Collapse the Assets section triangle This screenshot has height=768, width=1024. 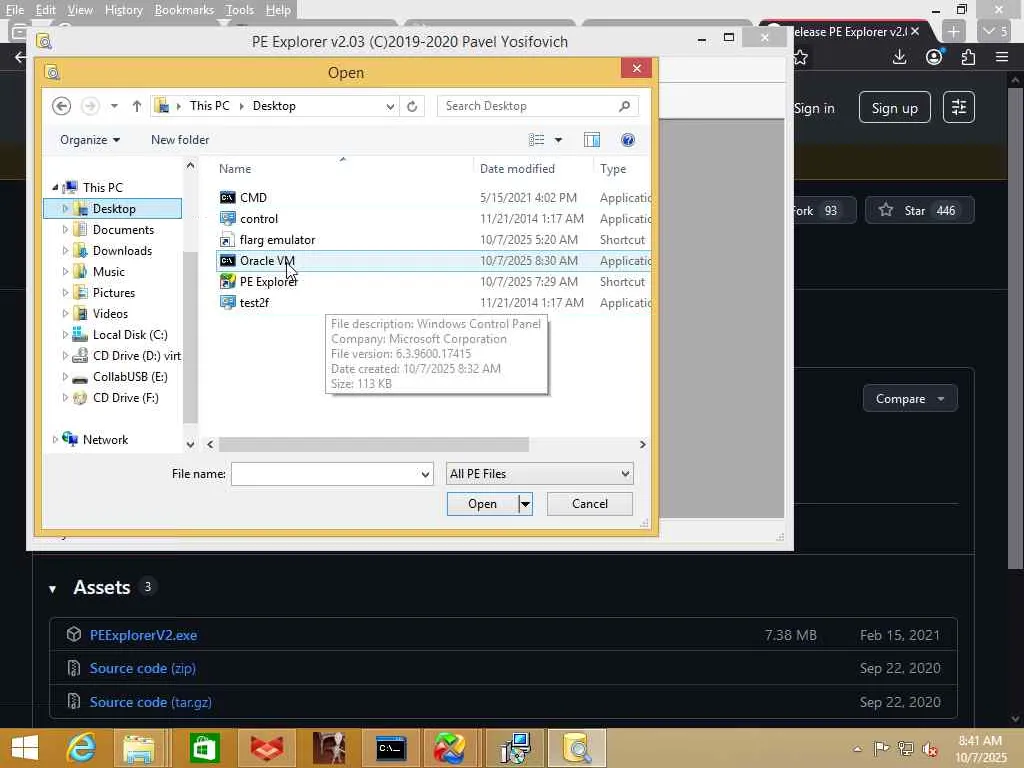coord(52,588)
